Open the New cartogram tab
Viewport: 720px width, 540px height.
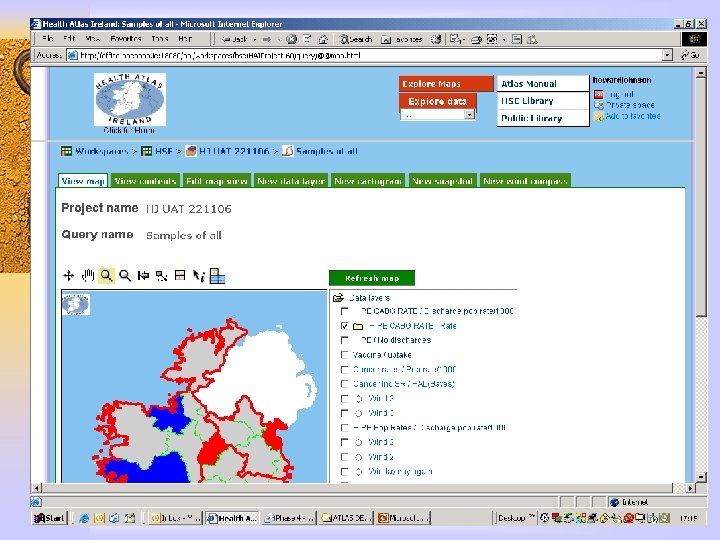coord(368,181)
